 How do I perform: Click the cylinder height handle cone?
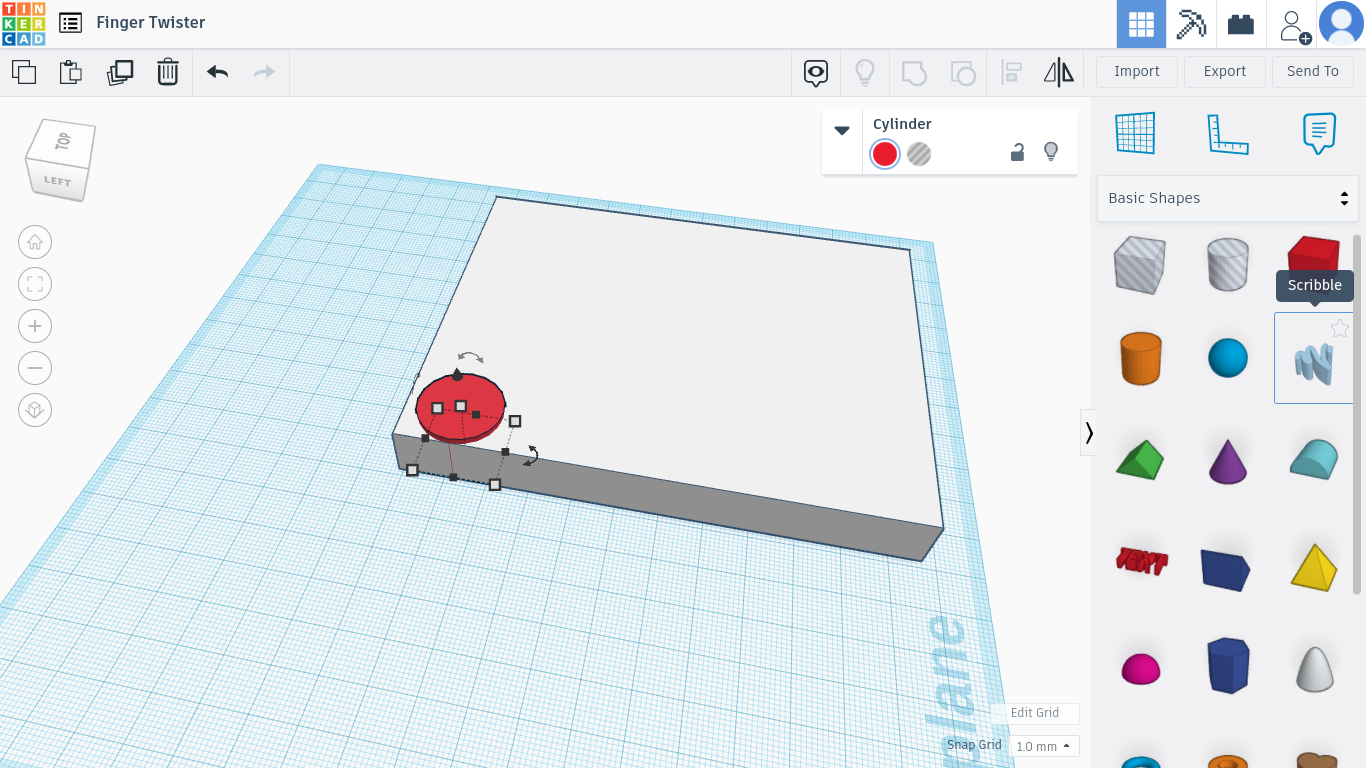click(457, 374)
